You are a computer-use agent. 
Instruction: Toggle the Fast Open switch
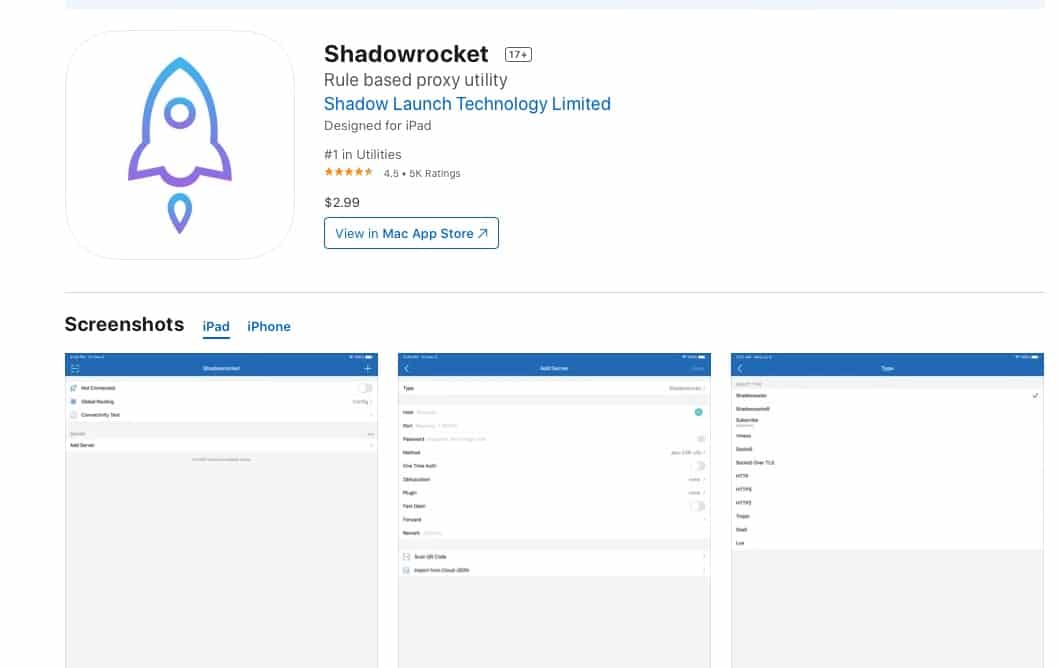pos(698,506)
